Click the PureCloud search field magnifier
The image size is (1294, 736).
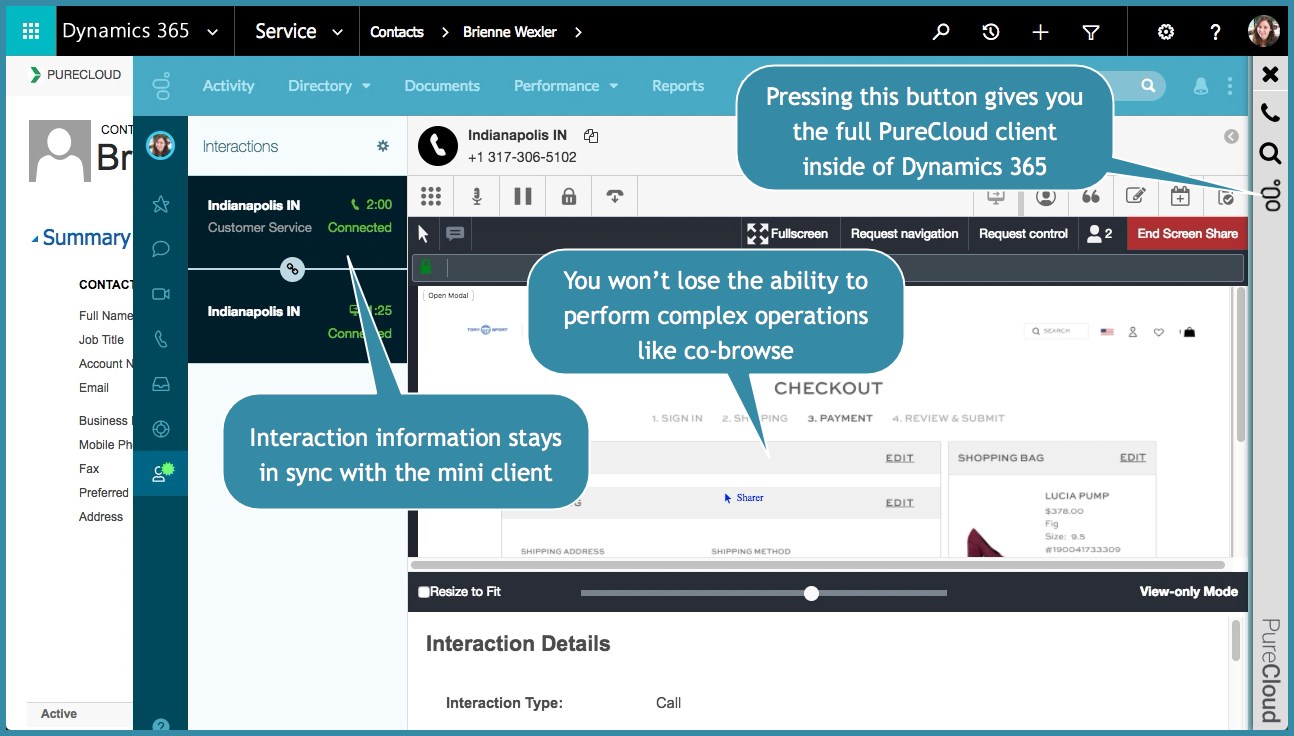[1148, 86]
